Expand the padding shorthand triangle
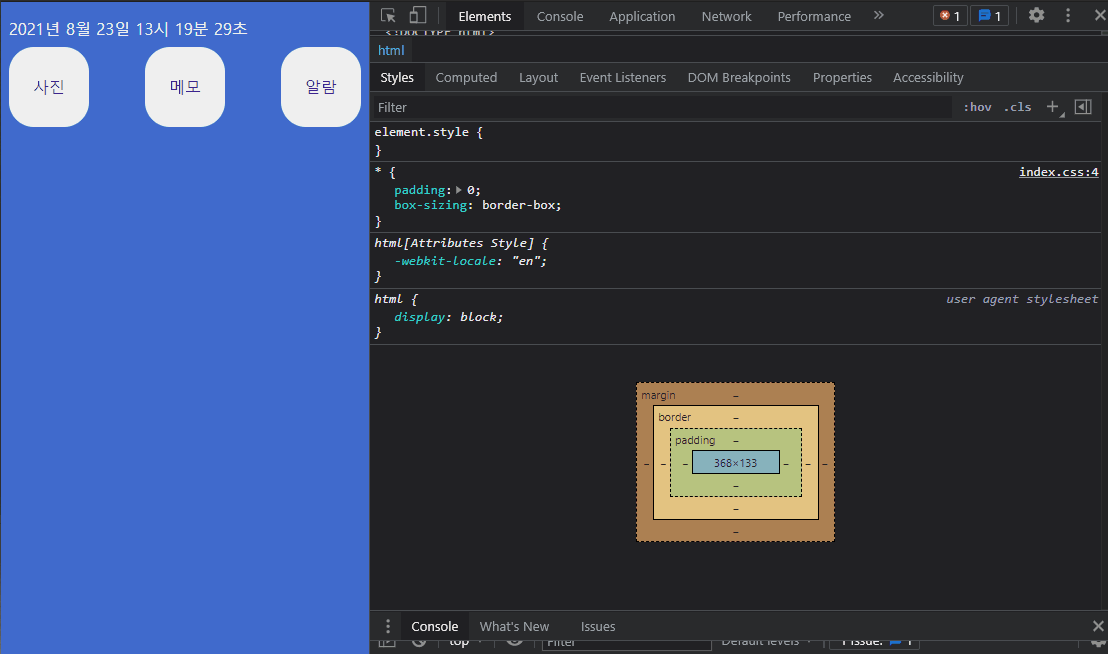 click(x=459, y=190)
